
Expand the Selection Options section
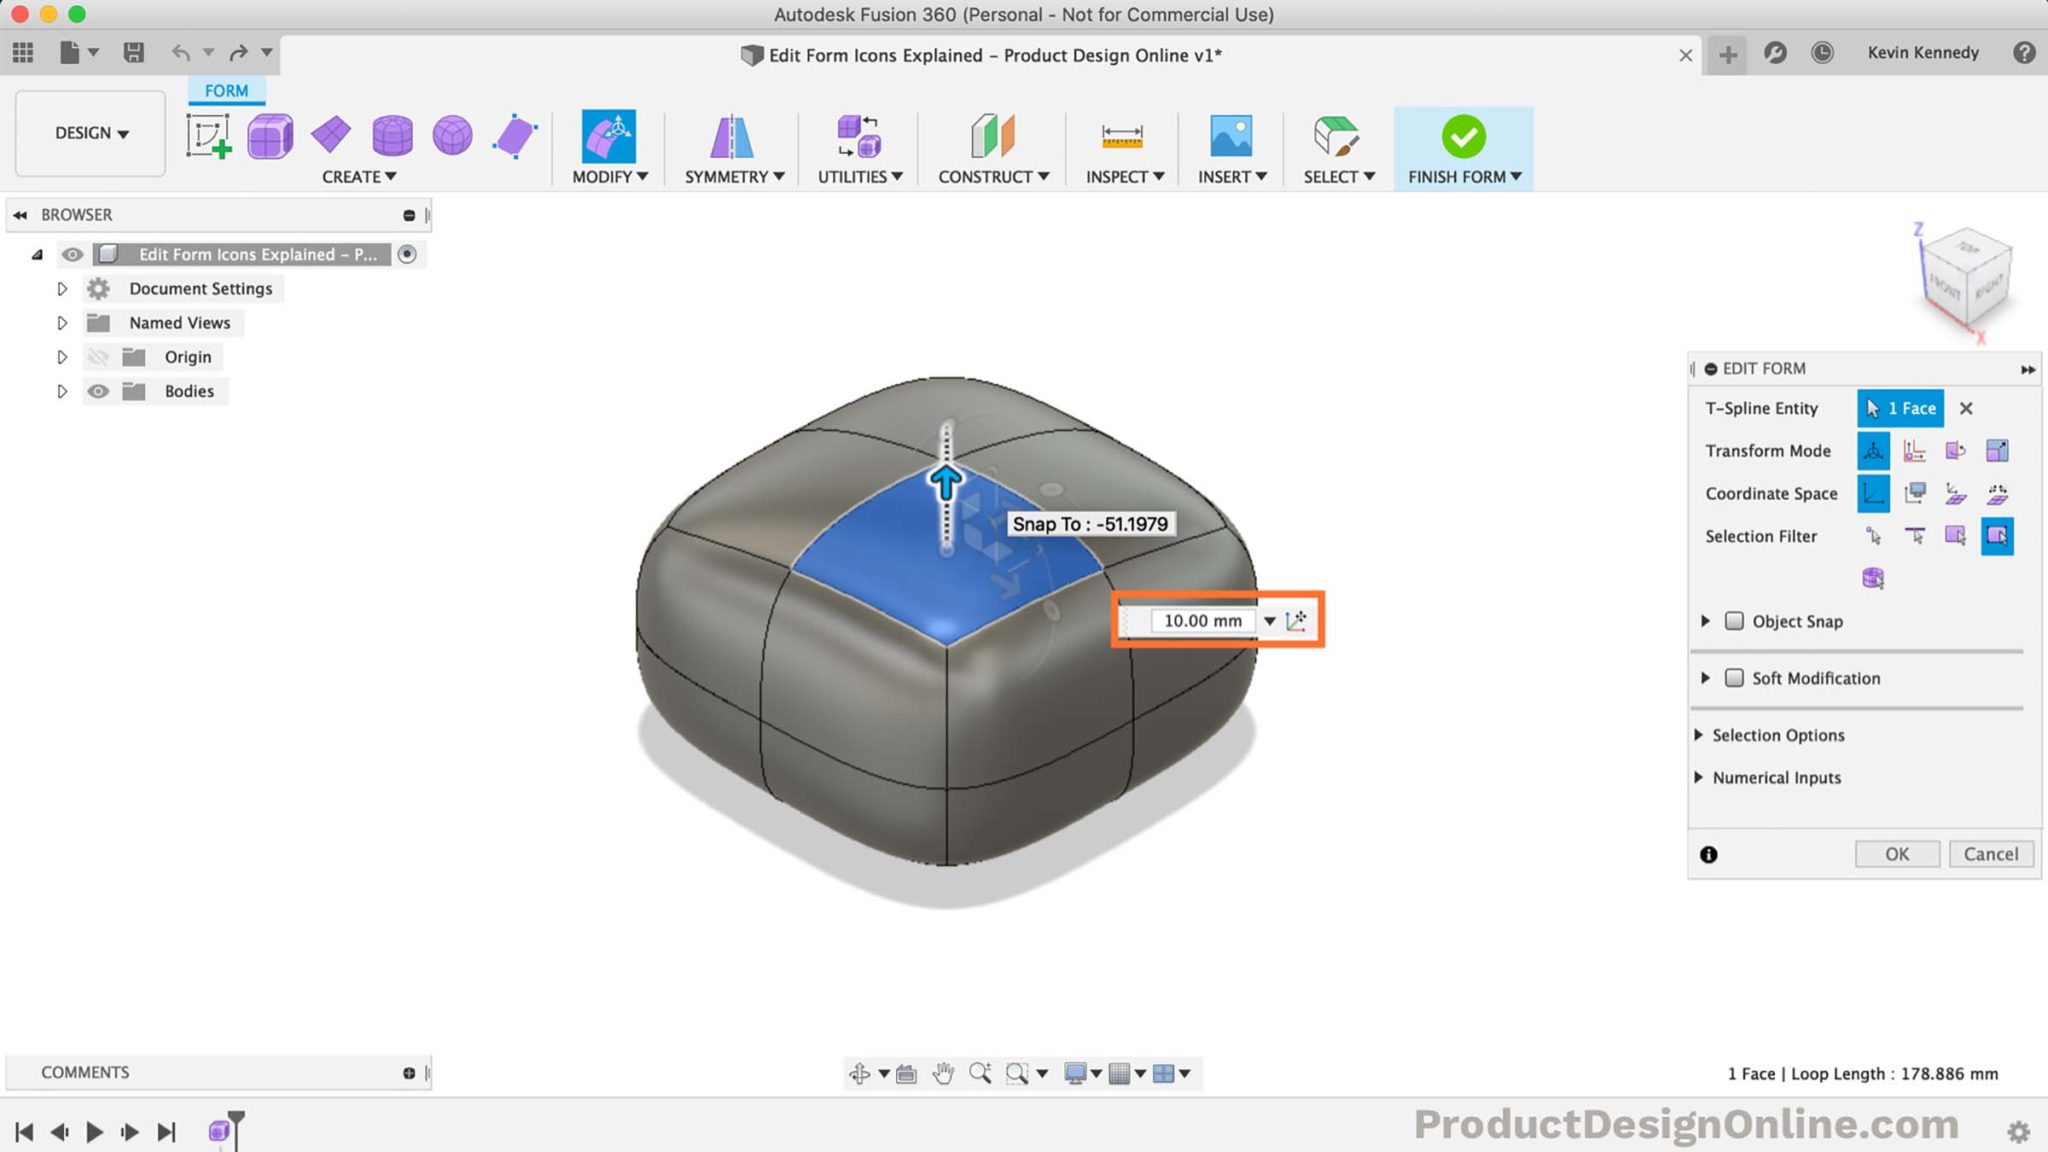pyautogui.click(x=1700, y=735)
